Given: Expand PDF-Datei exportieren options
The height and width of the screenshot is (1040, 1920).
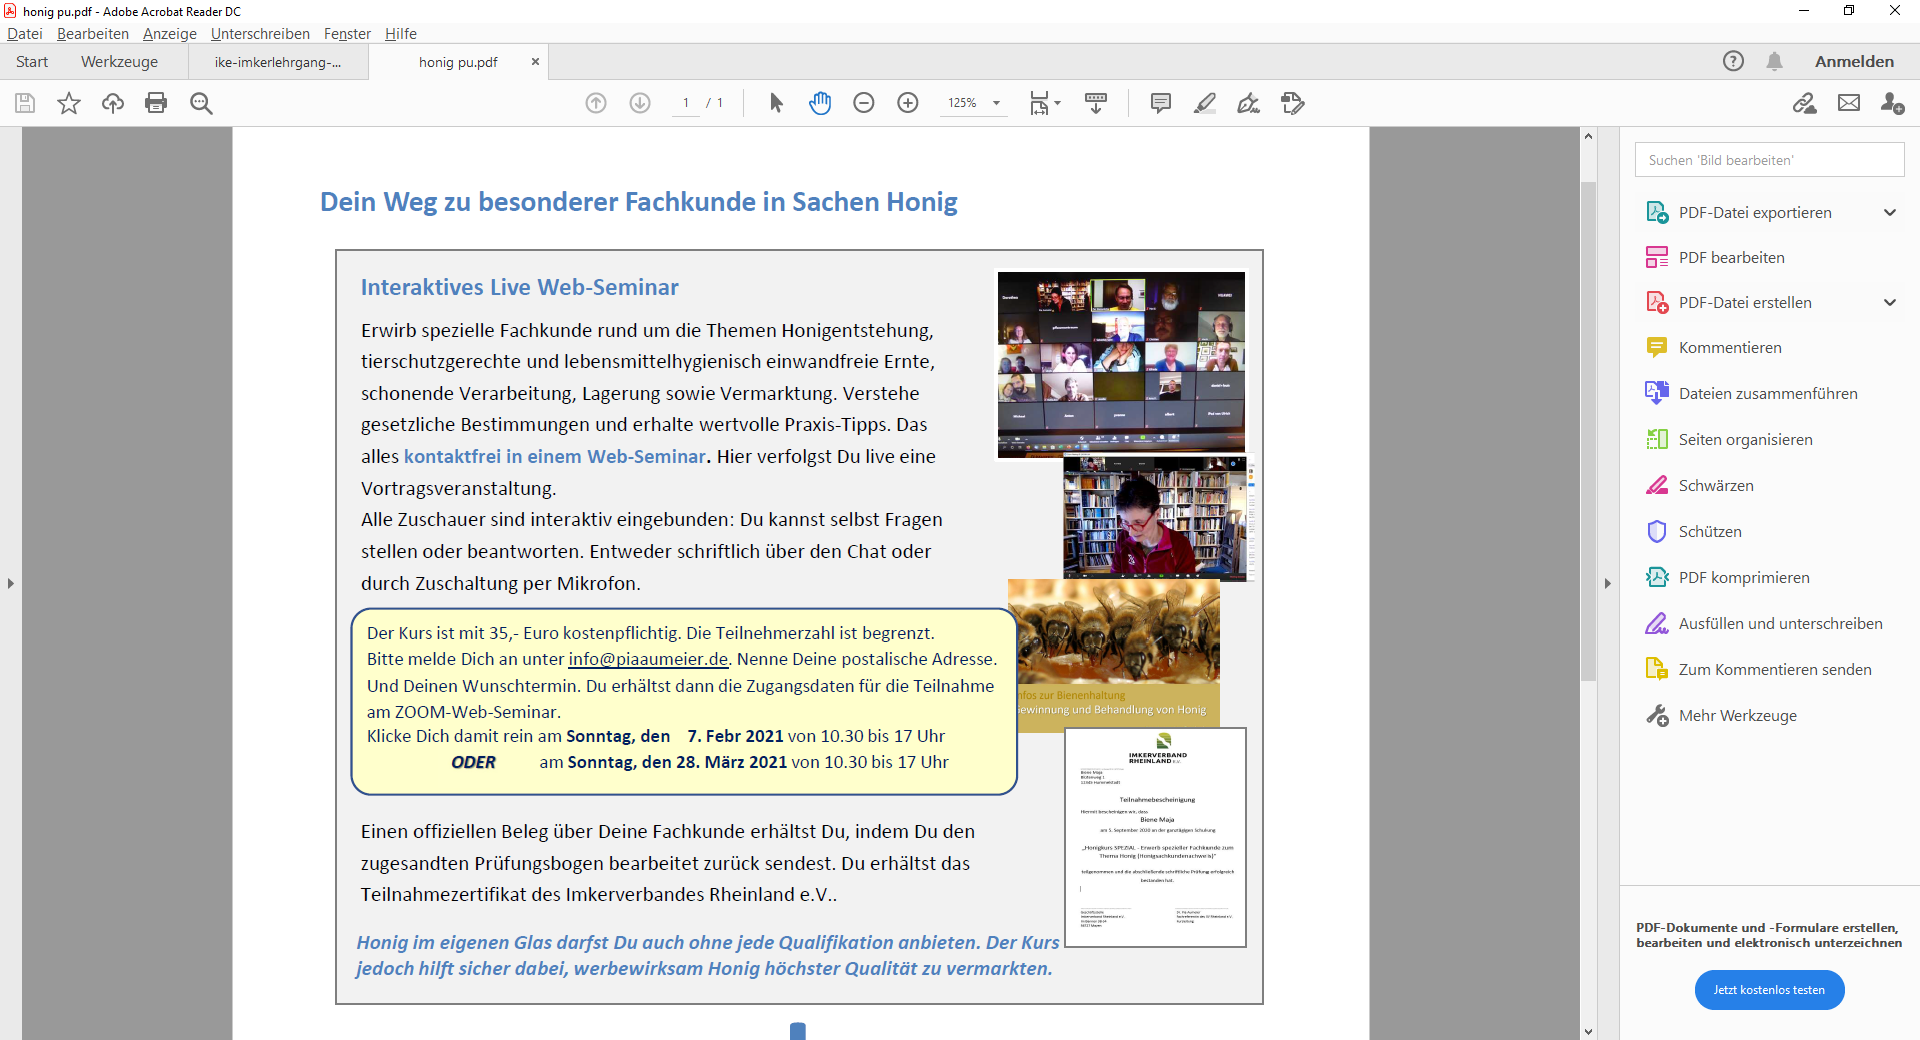Looking at the screenshot, I should [x=1890, y=212].
